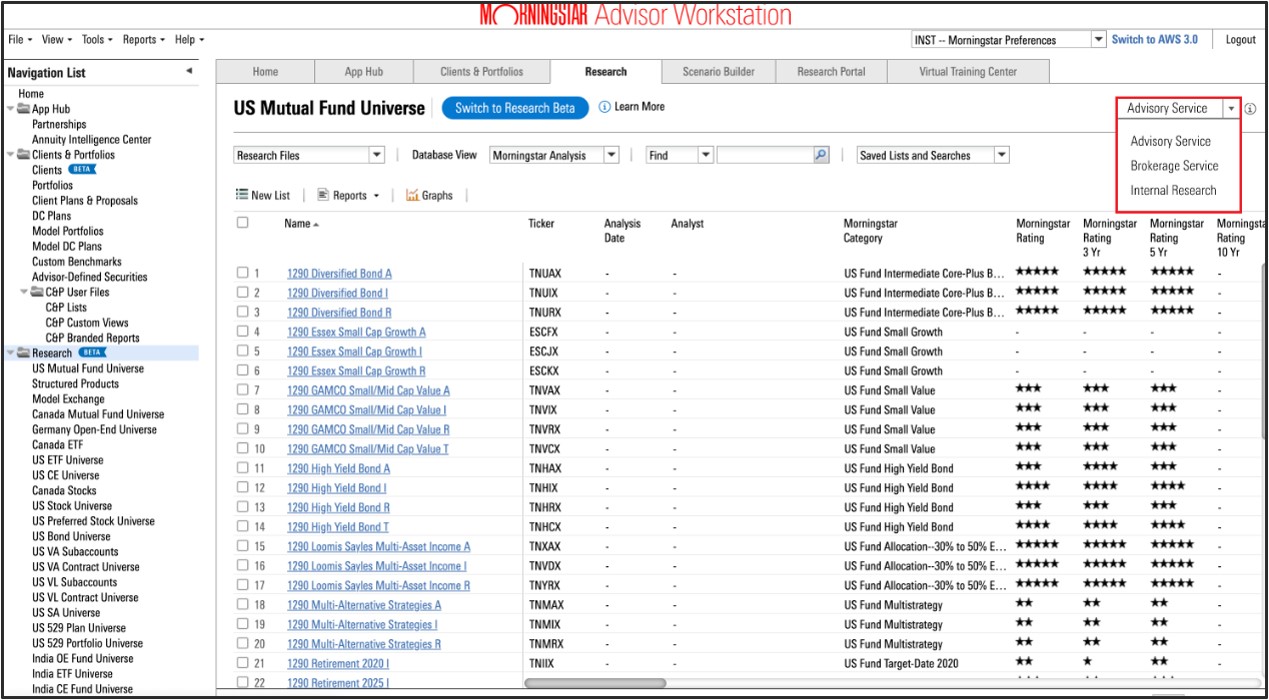Check row 21 1290 Retirement 2020 I
The image size is (1269, 700).
[x=242, y=663]
